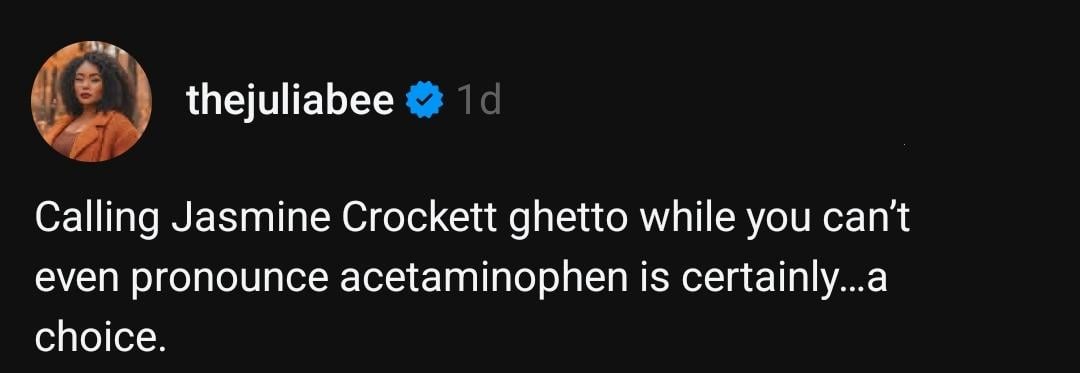Click the word choice. ending the post
This screenshot has height=373, width=1080.
[101, 337]
